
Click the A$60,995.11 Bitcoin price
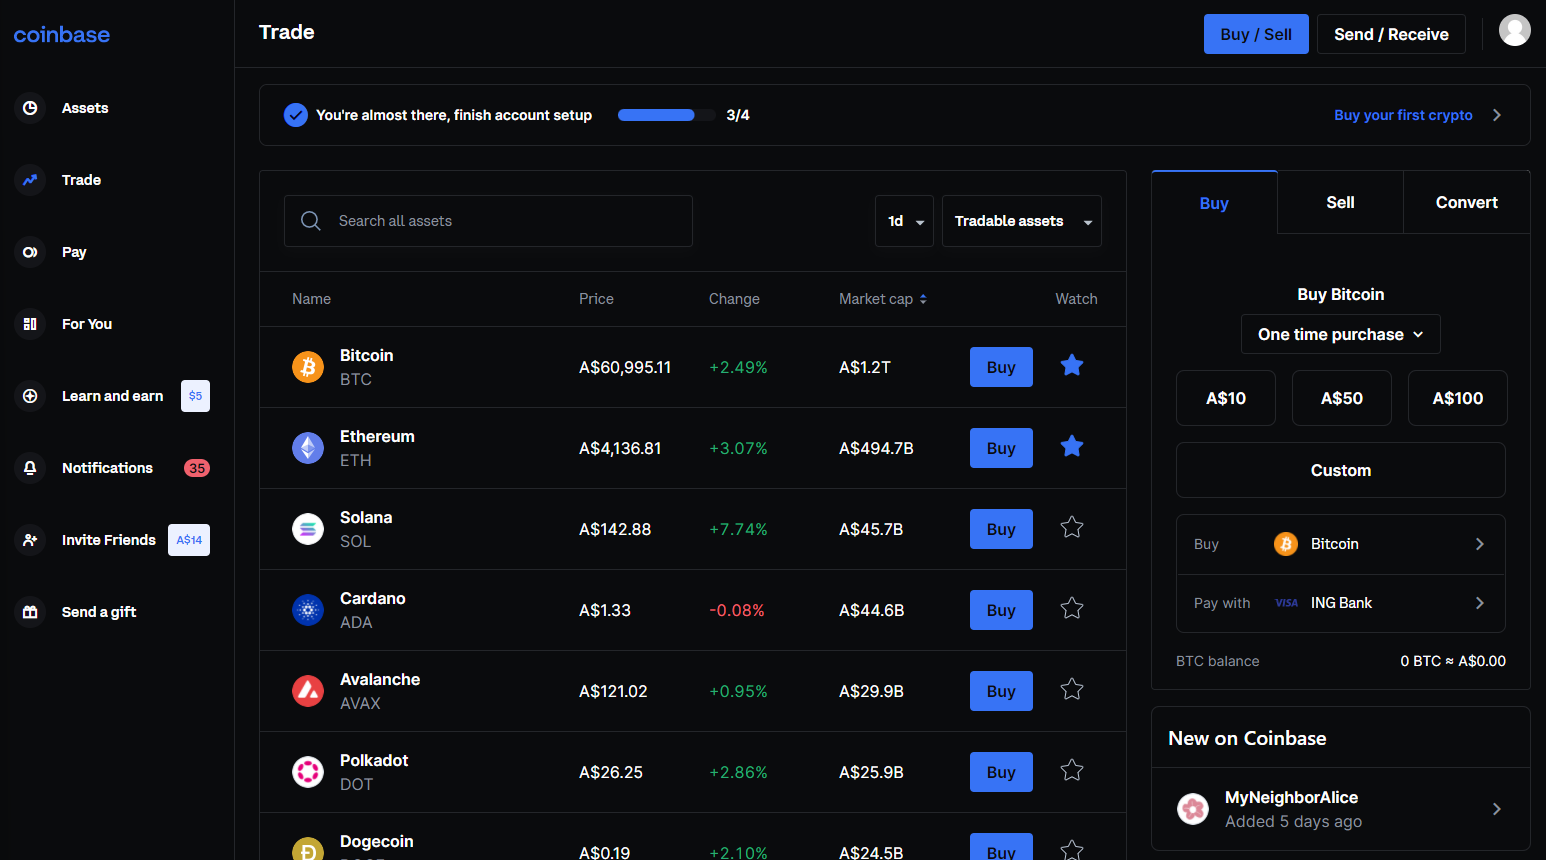pyautogui.click(x=625, y=367)
